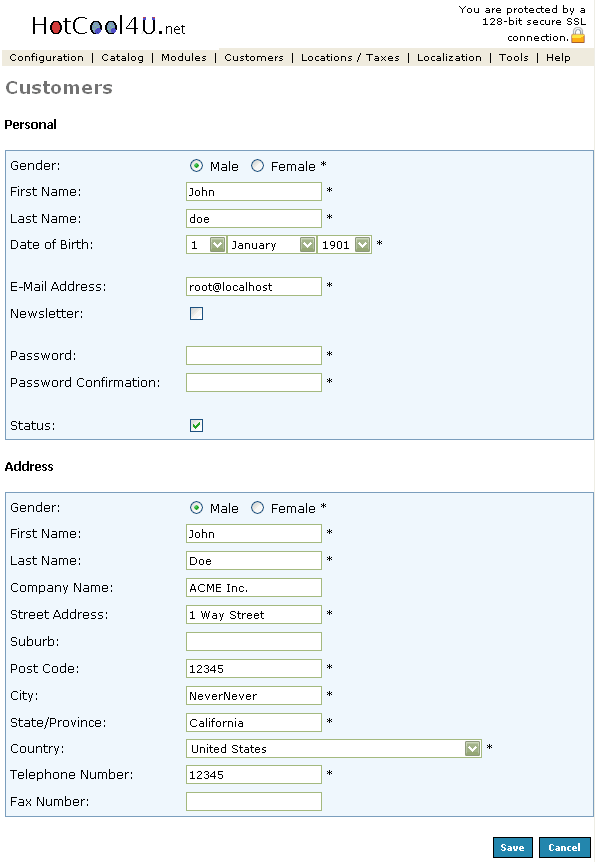
Task: Enable the Newsletter checkbox
Action: [197, 313]
